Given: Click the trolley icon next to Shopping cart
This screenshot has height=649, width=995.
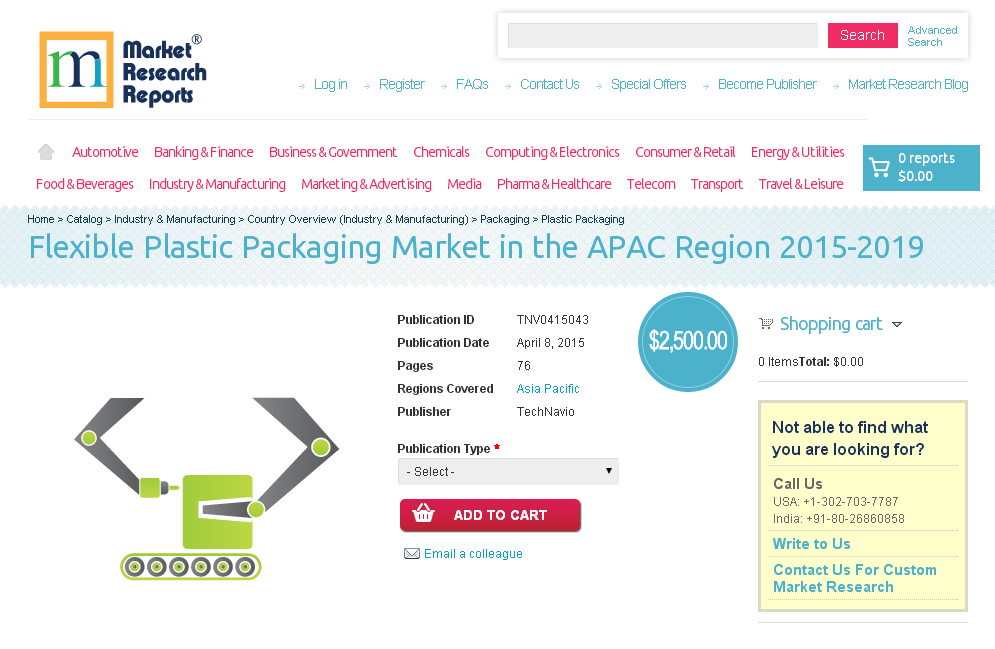Looking at the screenshot, I should pos(766,323).
